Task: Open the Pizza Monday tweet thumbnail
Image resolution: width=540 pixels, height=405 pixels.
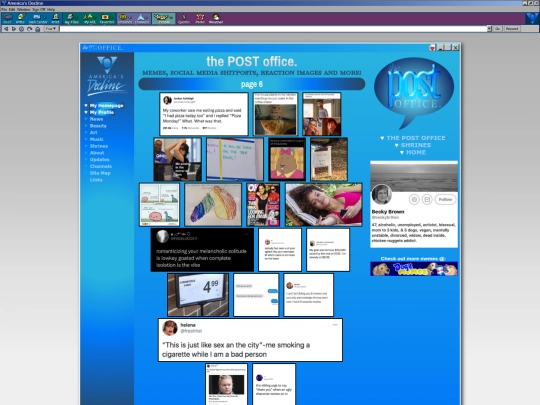Action: click(204, 114)
